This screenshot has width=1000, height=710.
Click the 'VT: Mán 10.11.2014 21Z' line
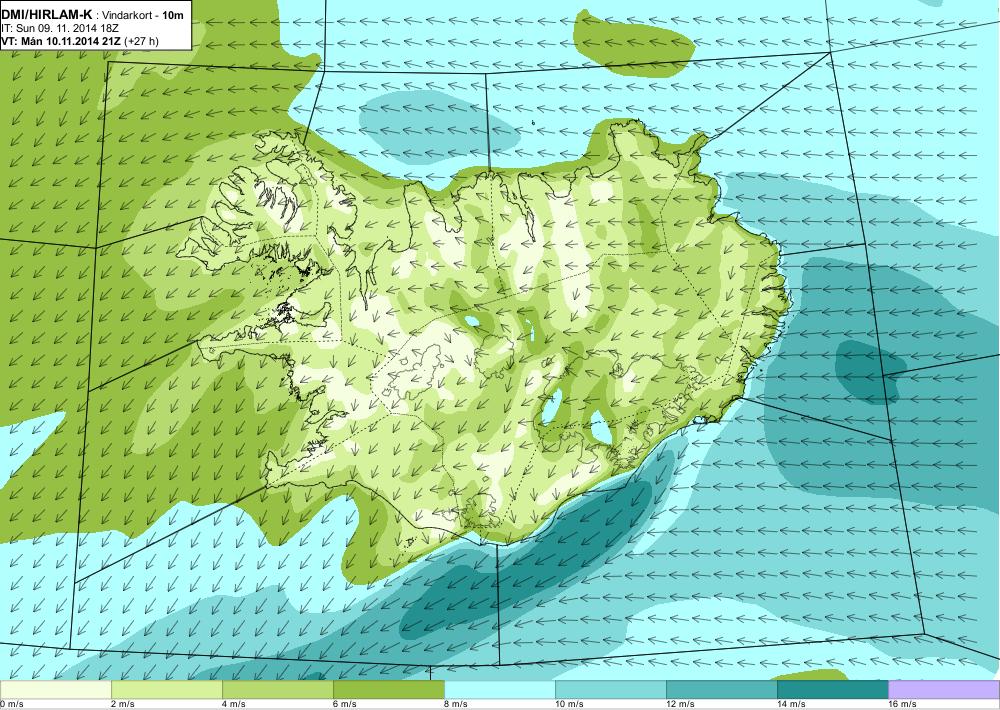[x=61, y=41]
